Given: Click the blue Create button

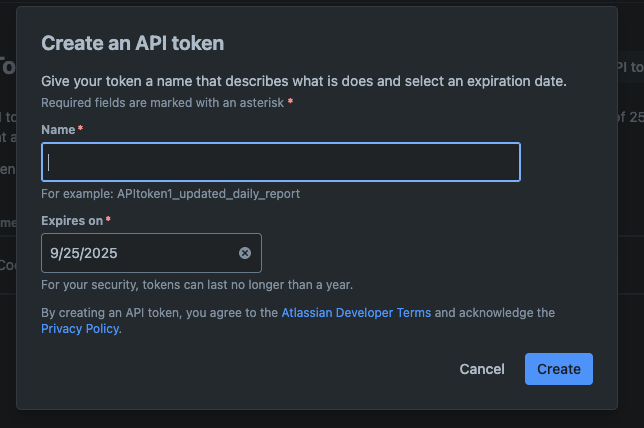Looking at the screenshot, I should 558,369.
